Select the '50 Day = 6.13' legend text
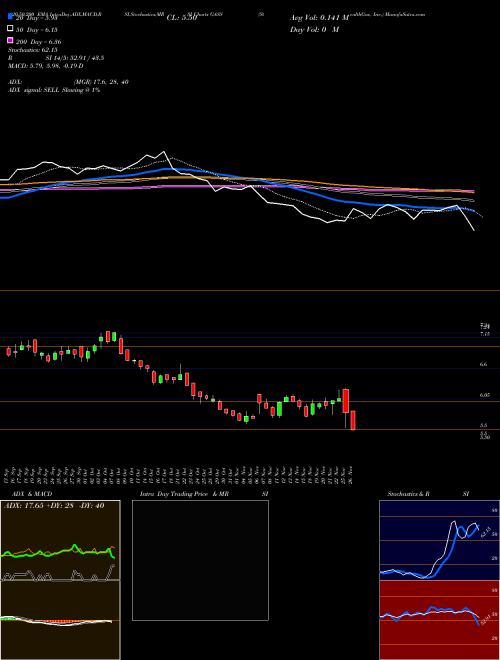The image size is (500, 660). tap(37, 30)
